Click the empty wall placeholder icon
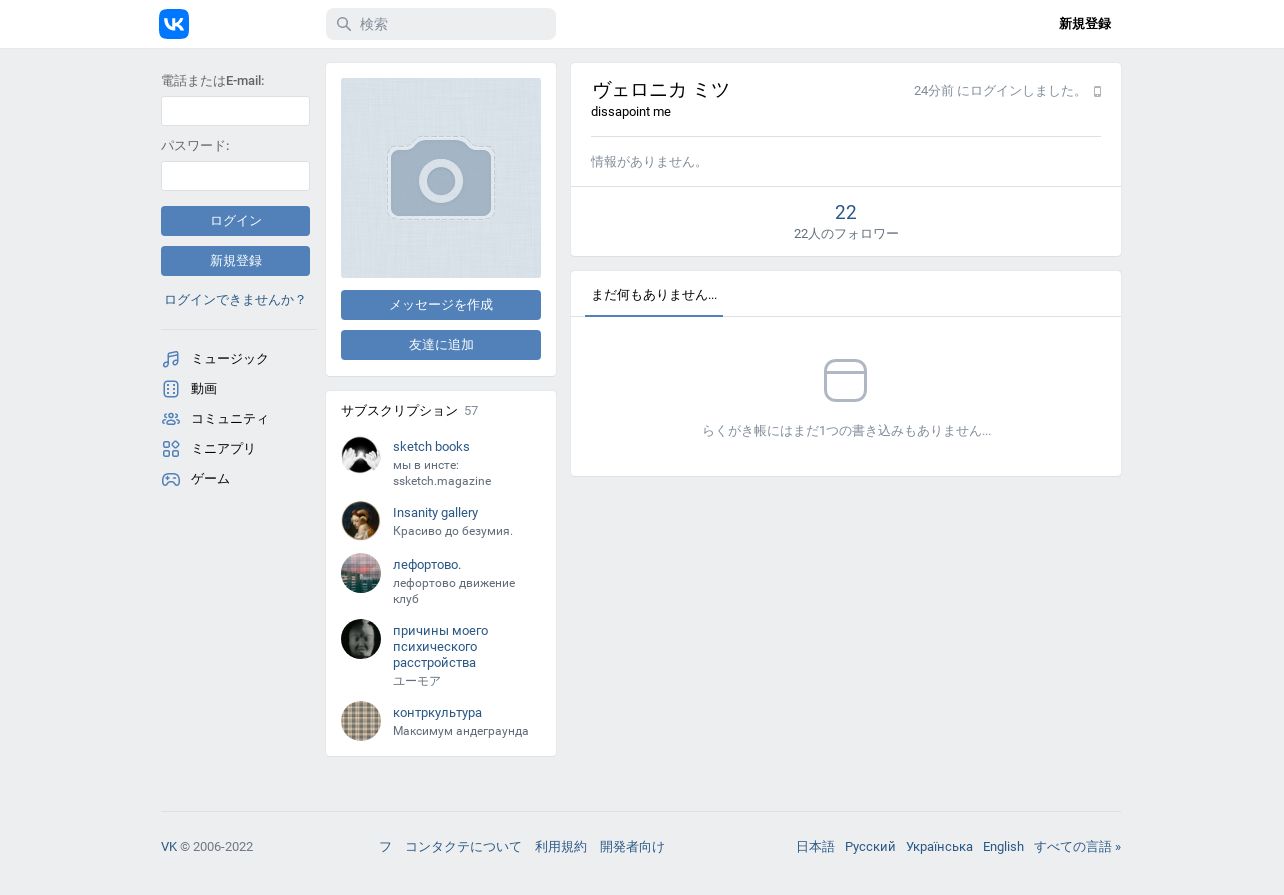This screenshot has height=895, width=1284. tap(845, 380)
